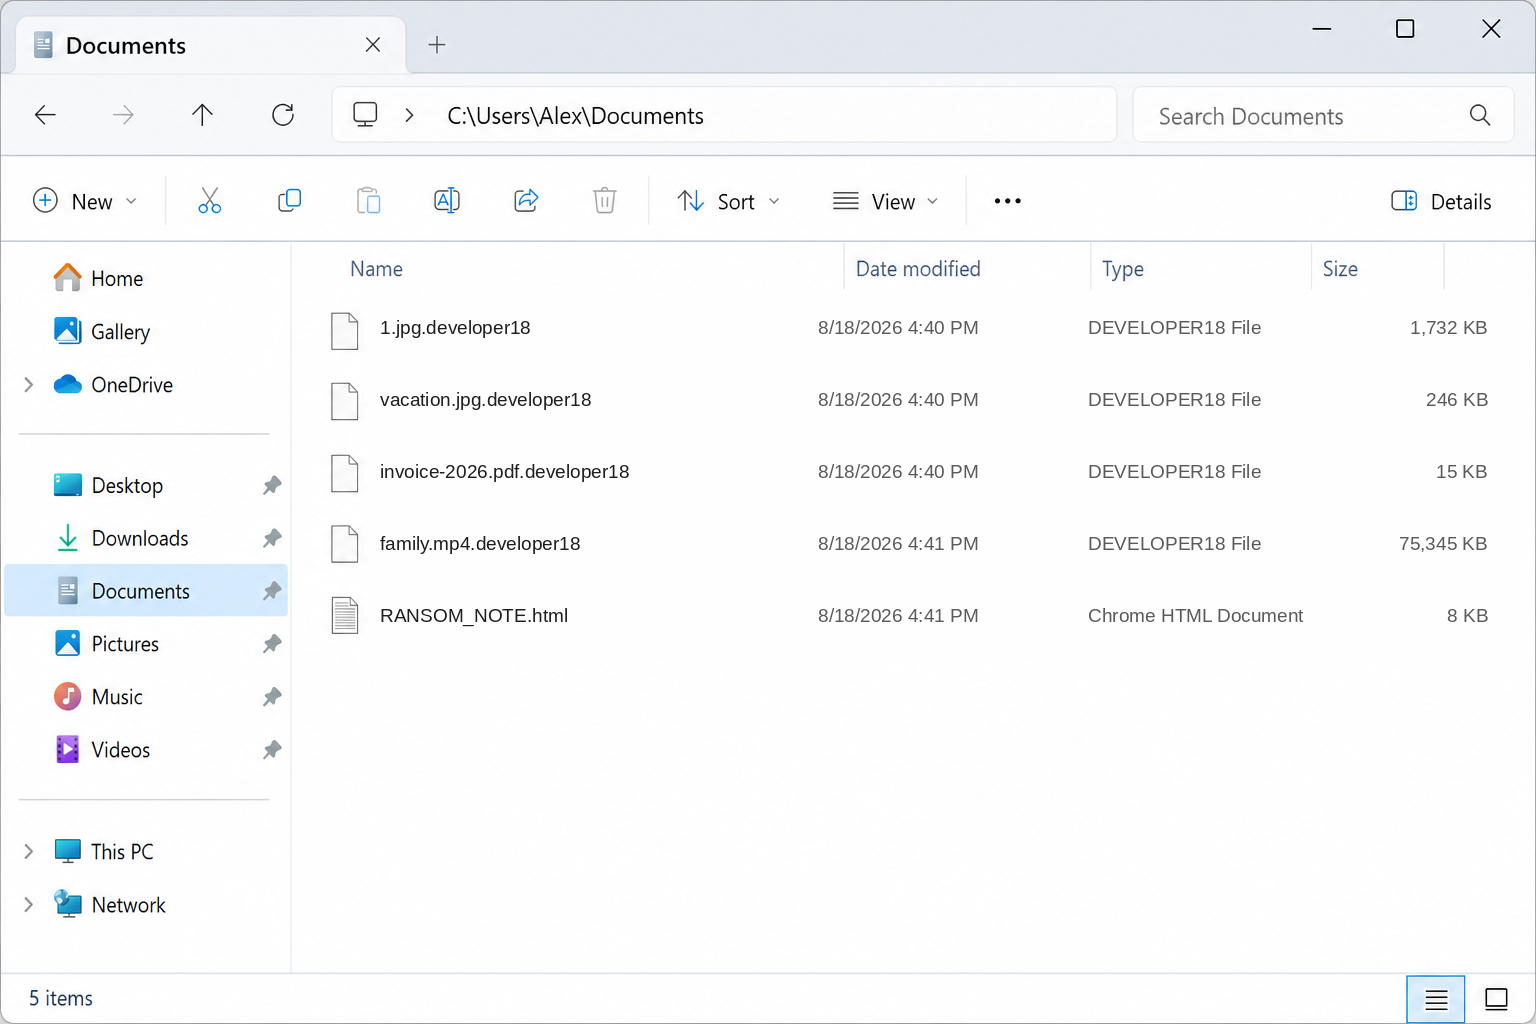Screen dimensions: 1536x1024
Task: Click file icon of 1.jpg.developer18
Action: pos(345,329)
